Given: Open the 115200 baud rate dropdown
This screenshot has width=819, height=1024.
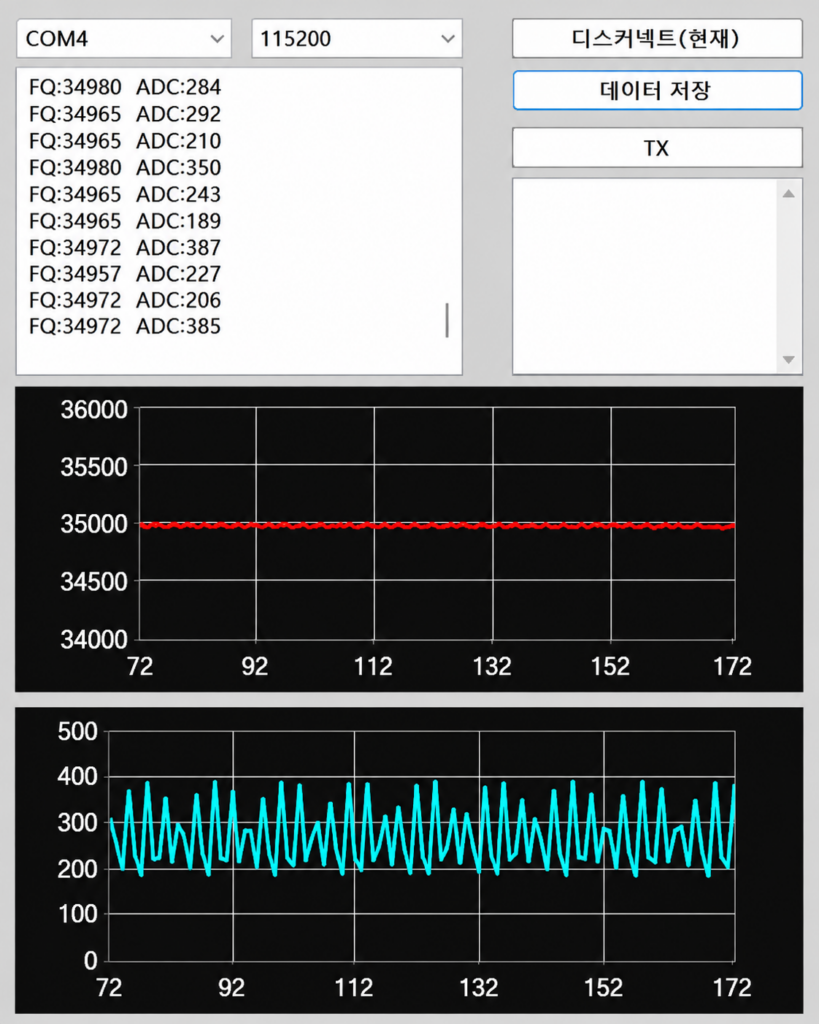Looking at the screenshot, I should point(357,39).
